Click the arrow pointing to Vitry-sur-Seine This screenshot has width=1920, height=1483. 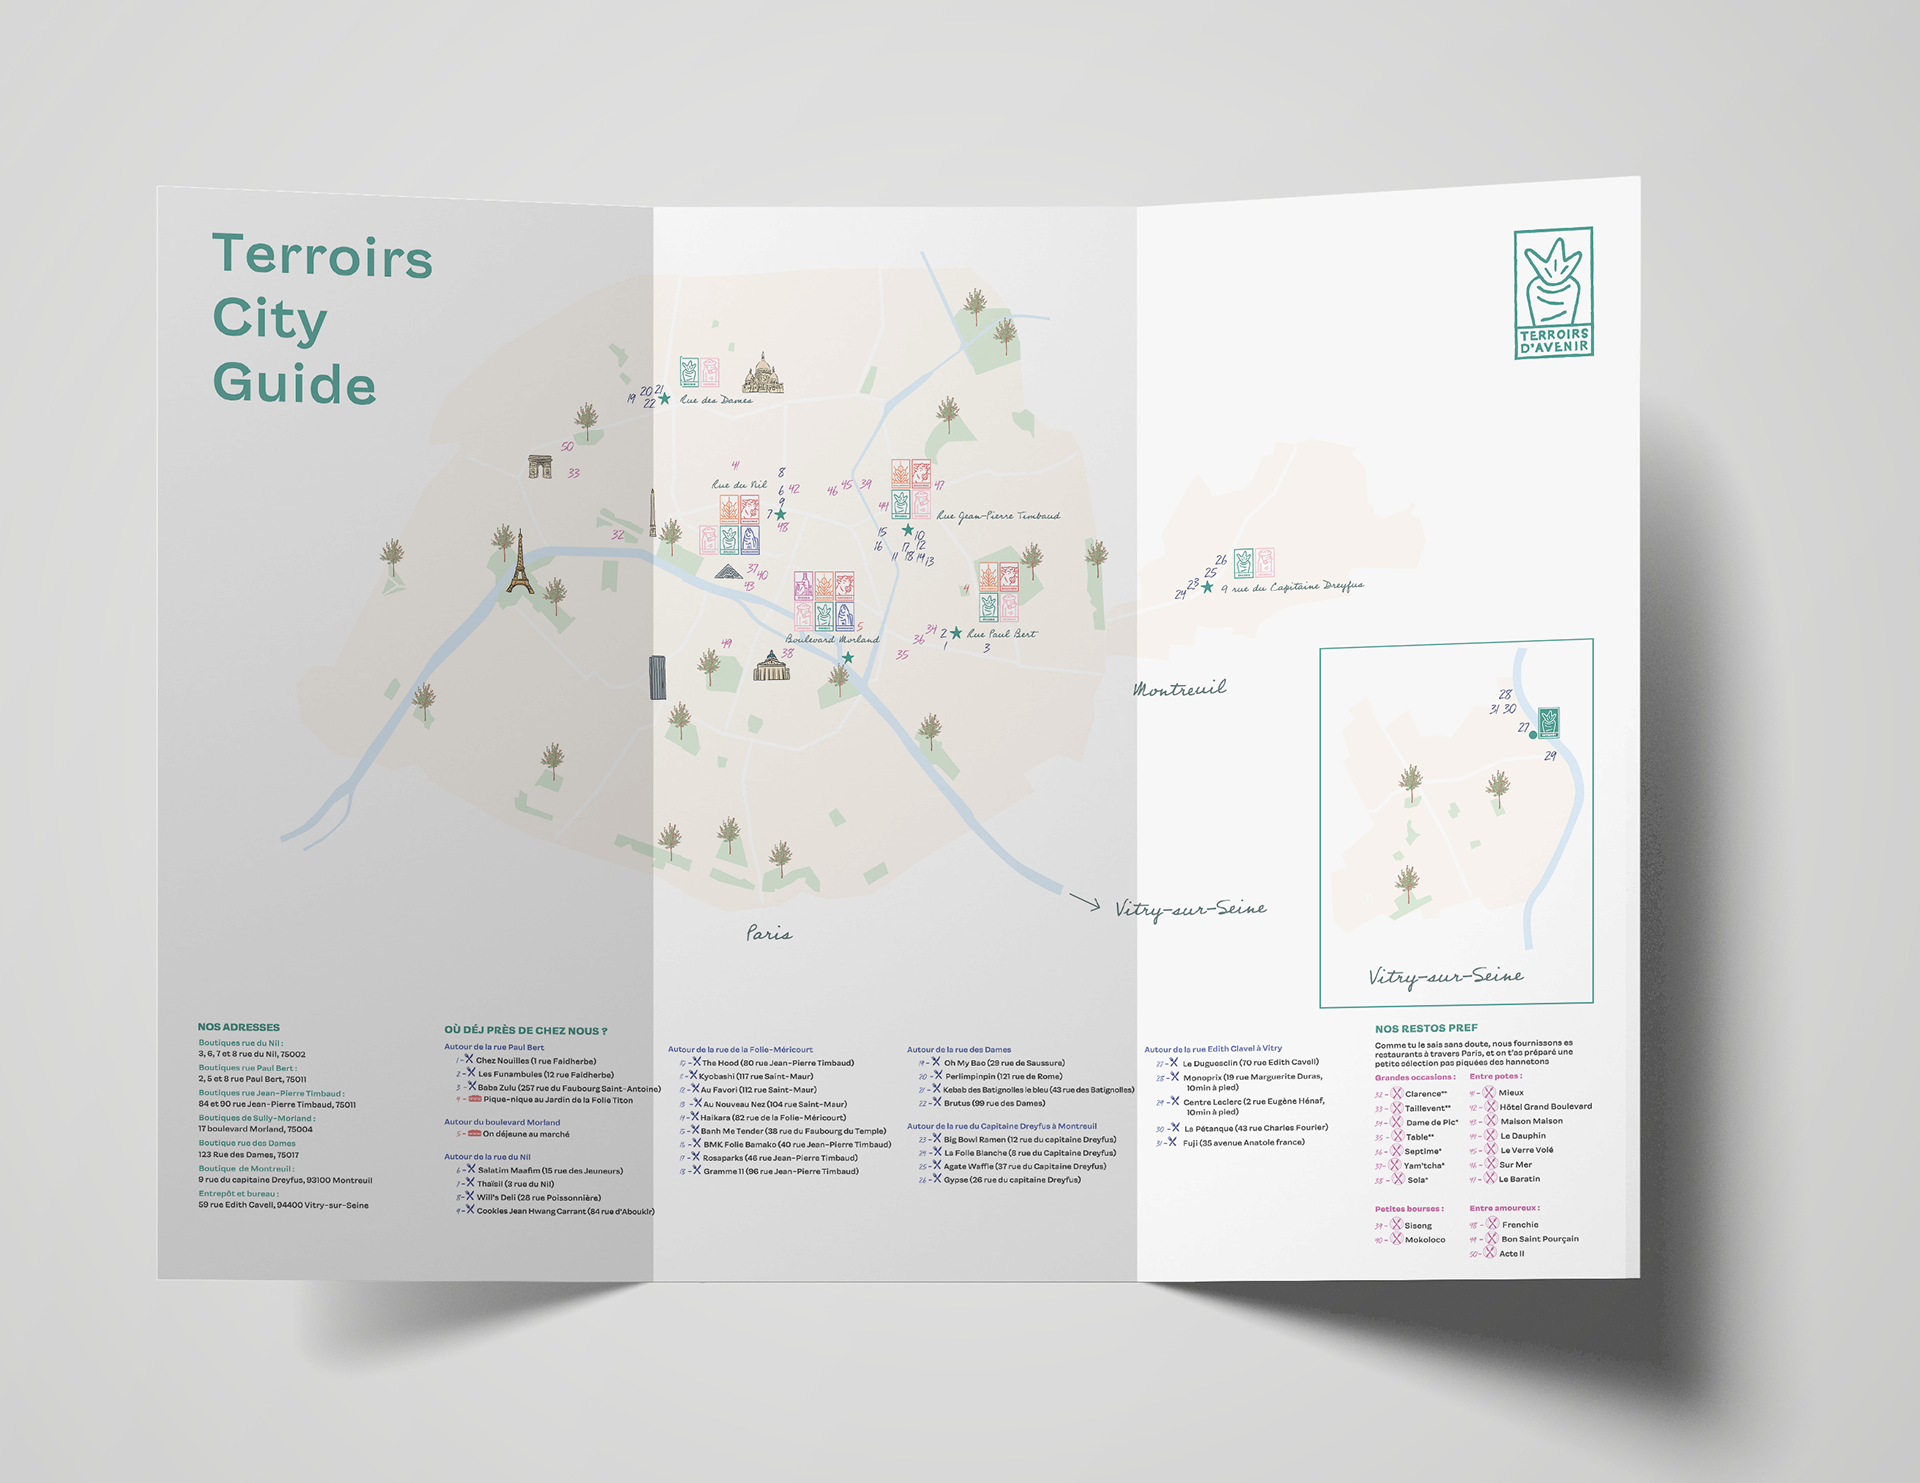click(1085, 902)
